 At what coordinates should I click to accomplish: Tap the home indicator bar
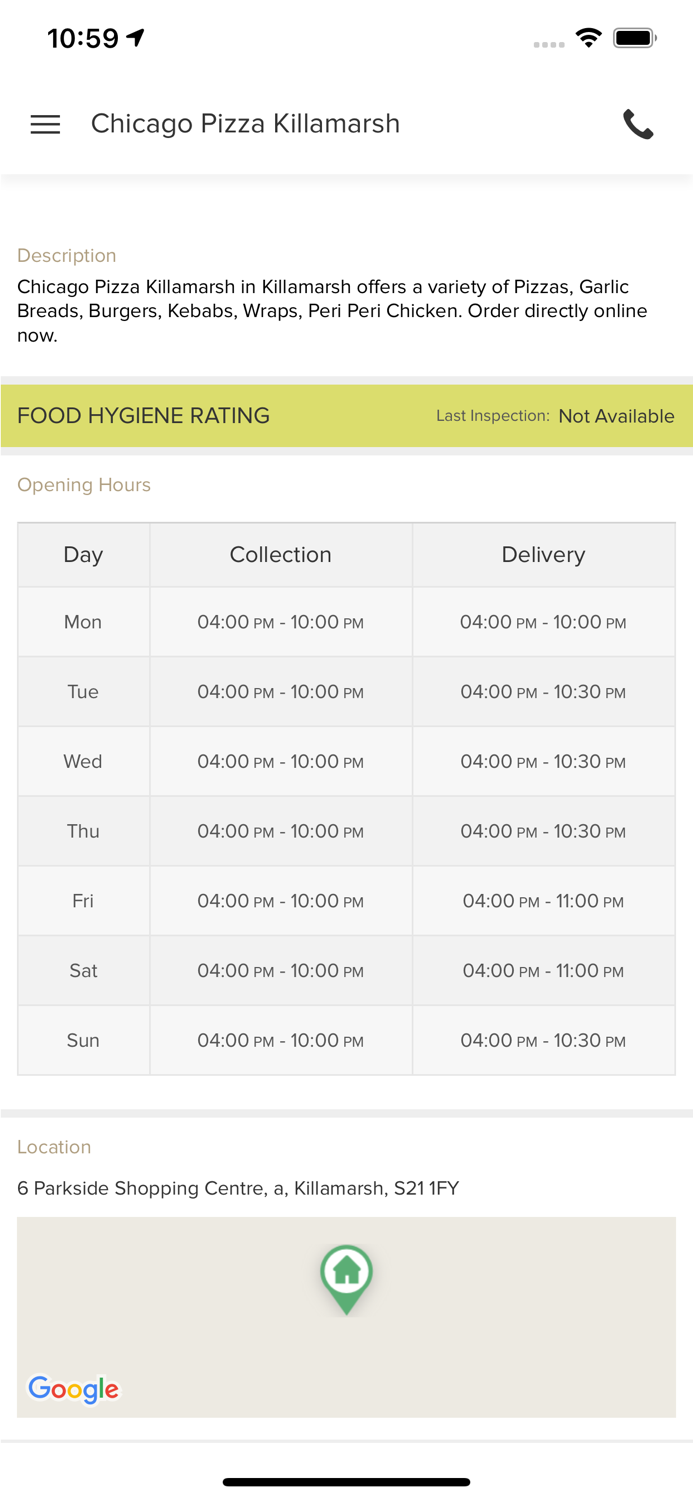pos(346,1482)
